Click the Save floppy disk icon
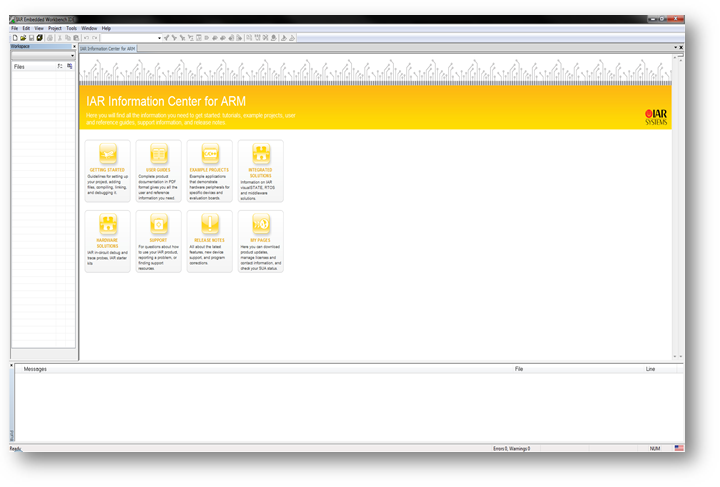Image resolution: width=720 pixels, height=487 pixels. (x=31, y=38)
